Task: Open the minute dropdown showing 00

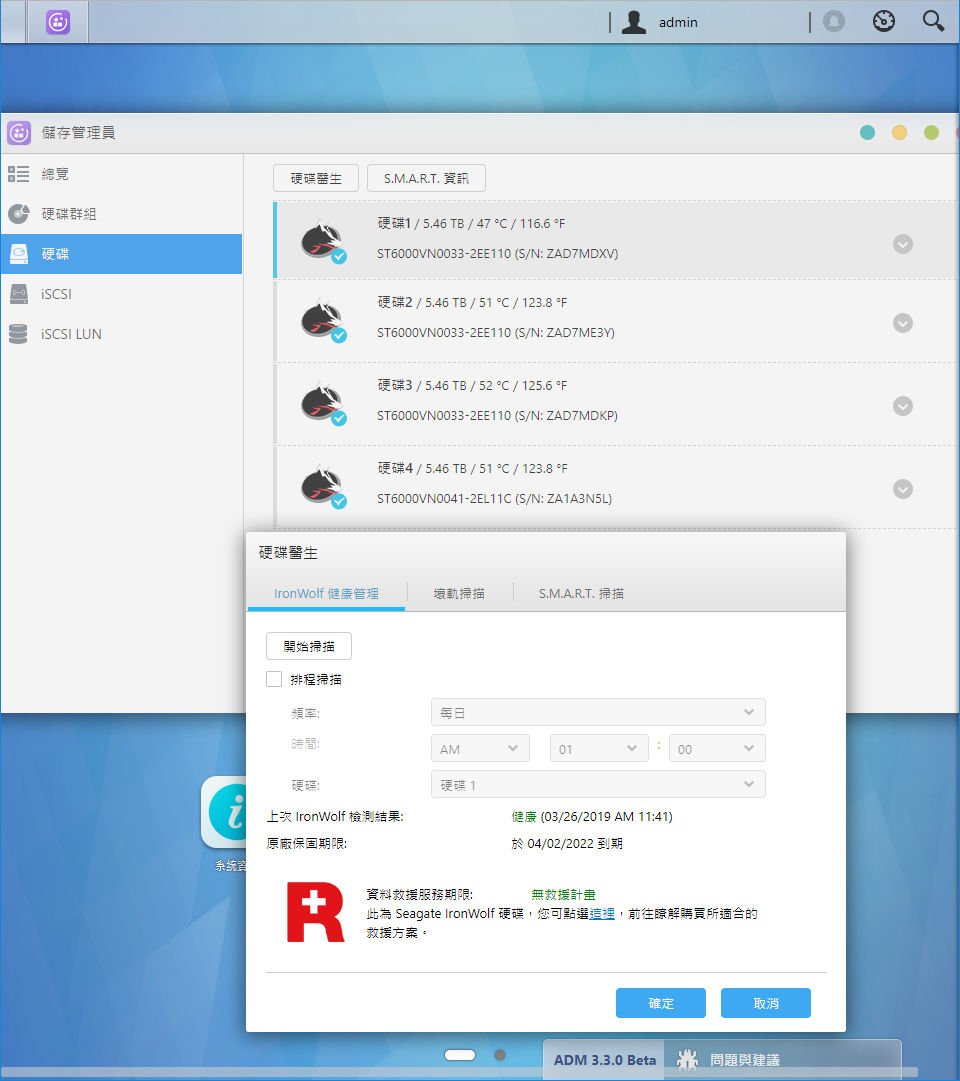Action: point(717,749)
